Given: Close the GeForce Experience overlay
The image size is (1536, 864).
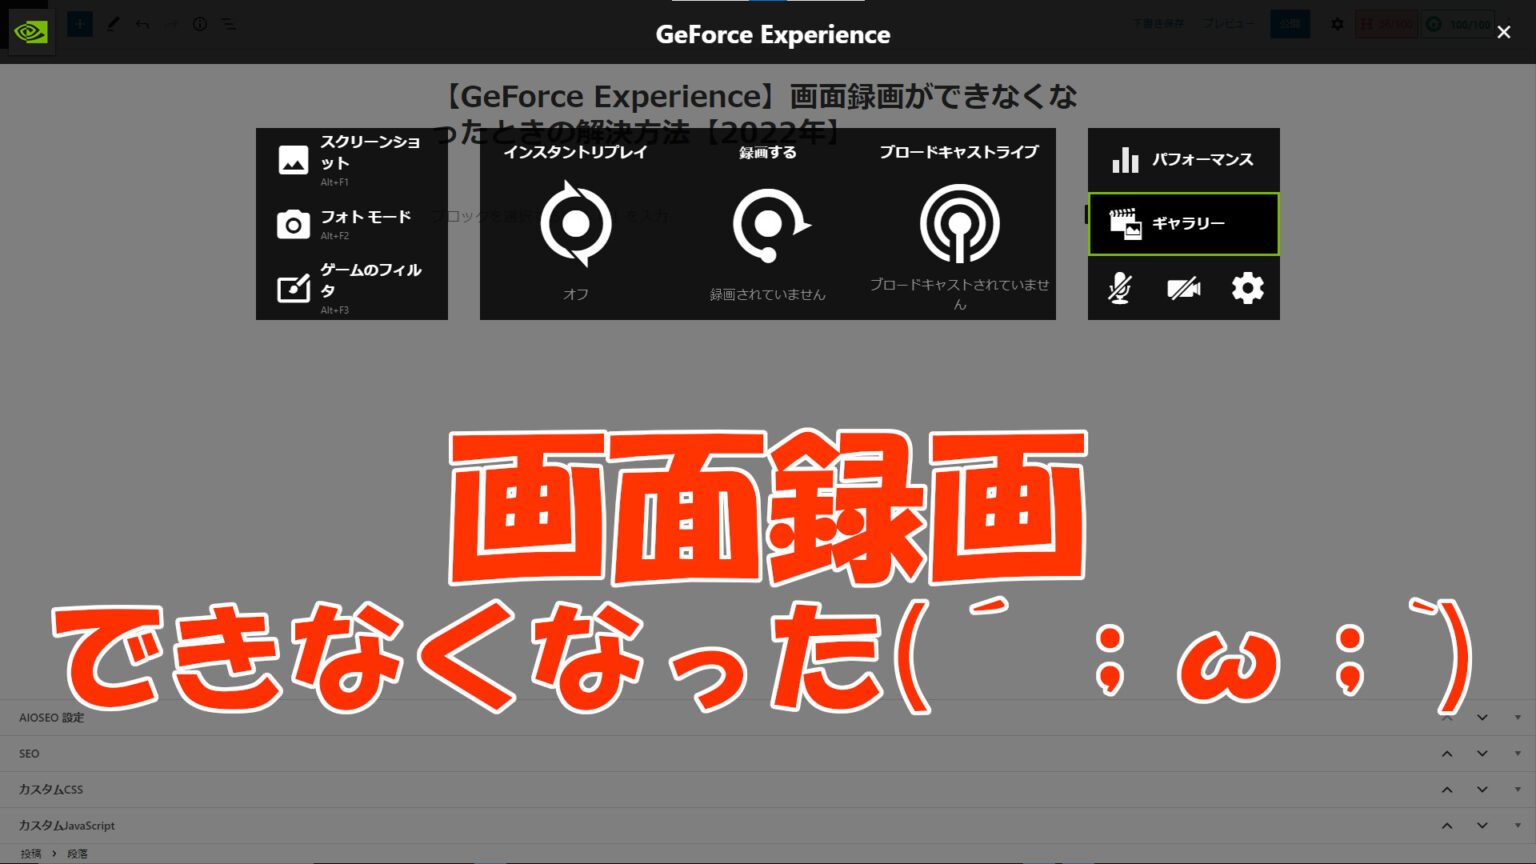Looking at the screenshot, I should (x=1503, y=33).
